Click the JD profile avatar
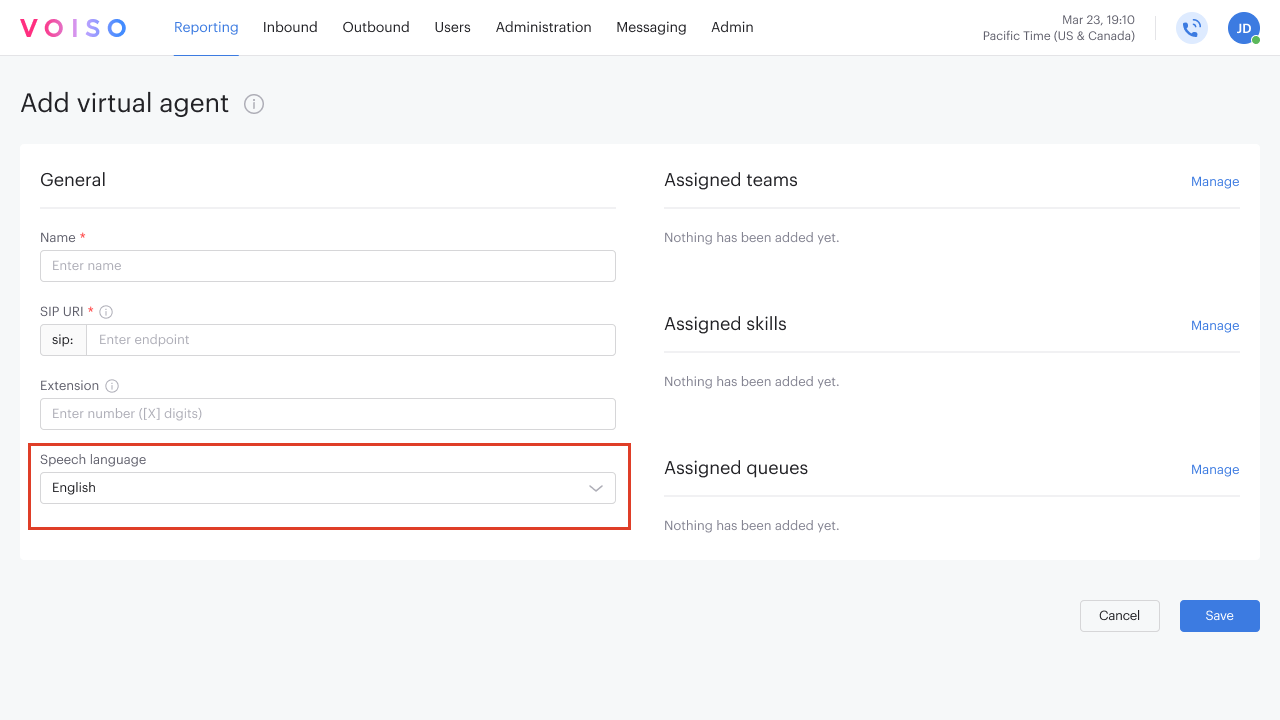This screenshot has width=1280, height=720. [1243, 27]
